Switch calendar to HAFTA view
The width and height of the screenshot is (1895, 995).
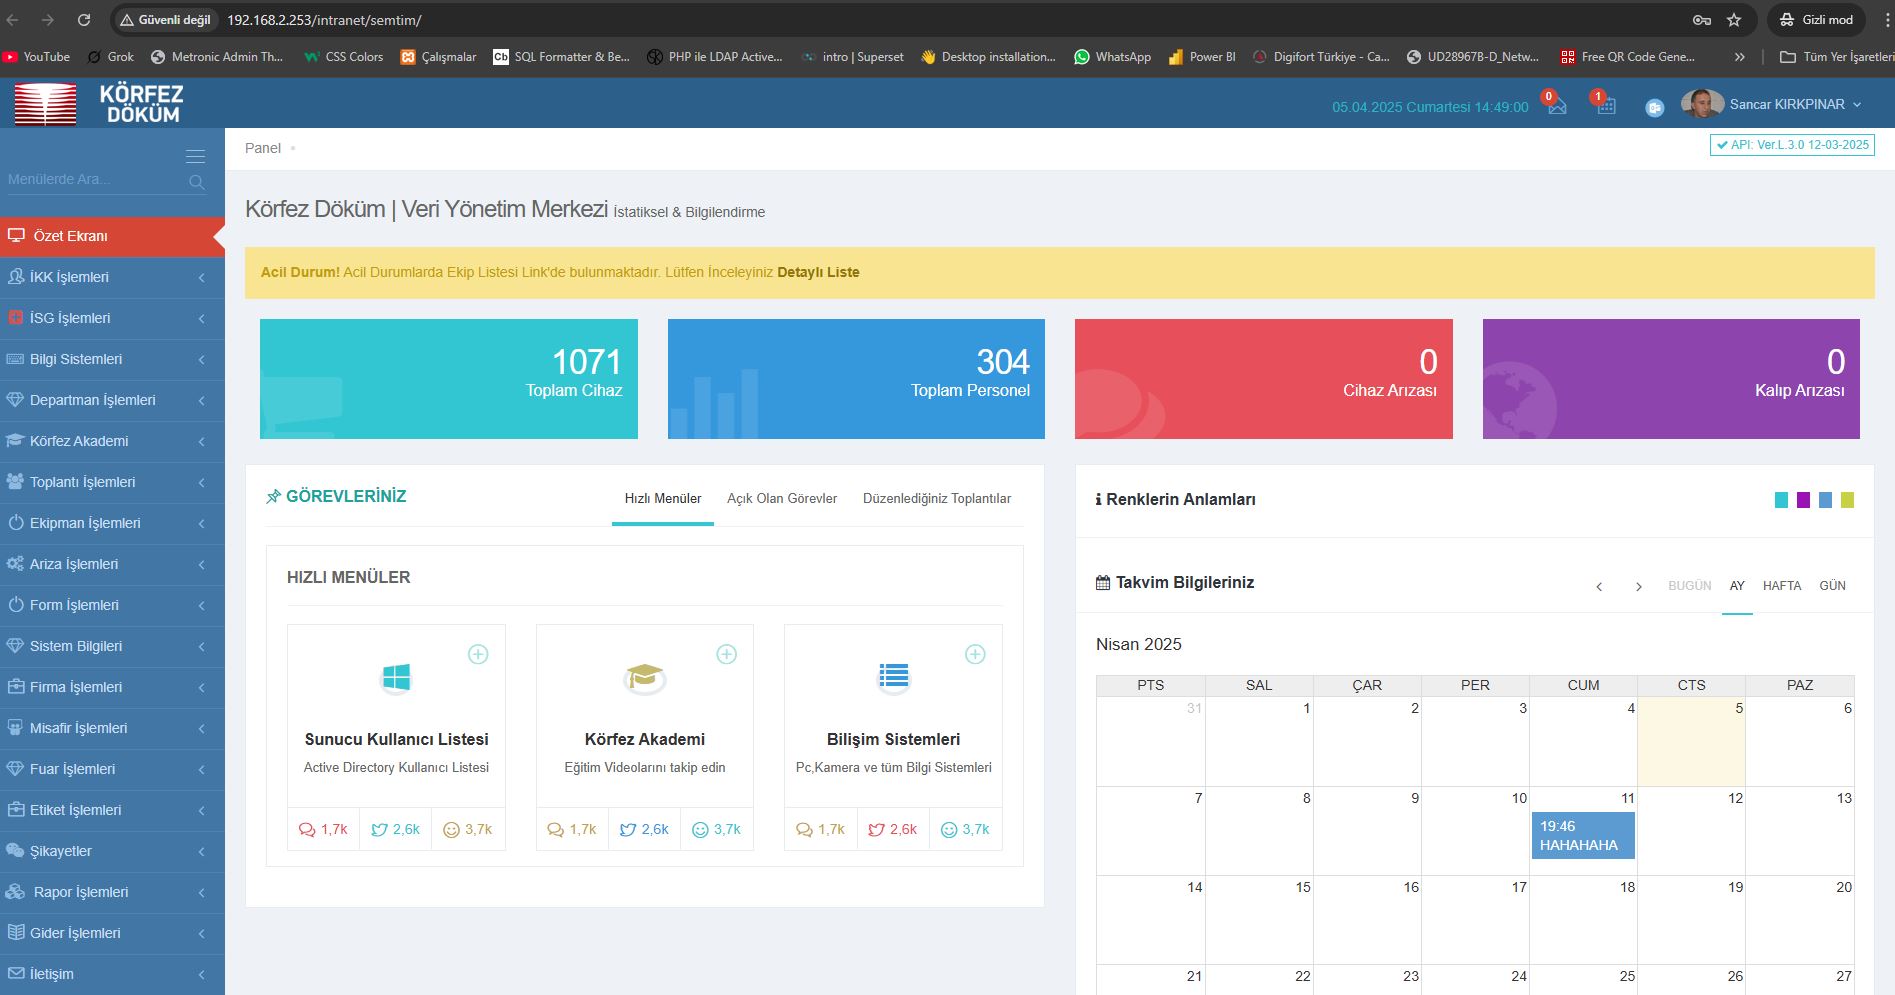point(1781,586)
